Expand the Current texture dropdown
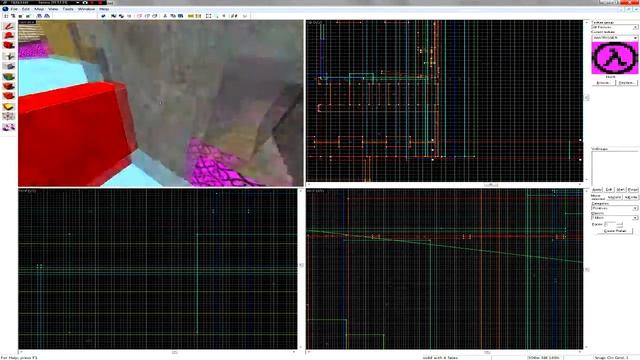 click(x=635, y=38)
